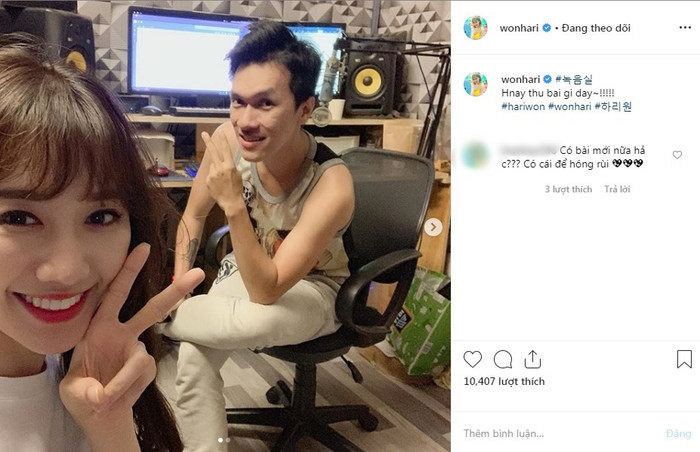Save the post with the bookmark icon
Screen dimensions: 700x452
684,359
